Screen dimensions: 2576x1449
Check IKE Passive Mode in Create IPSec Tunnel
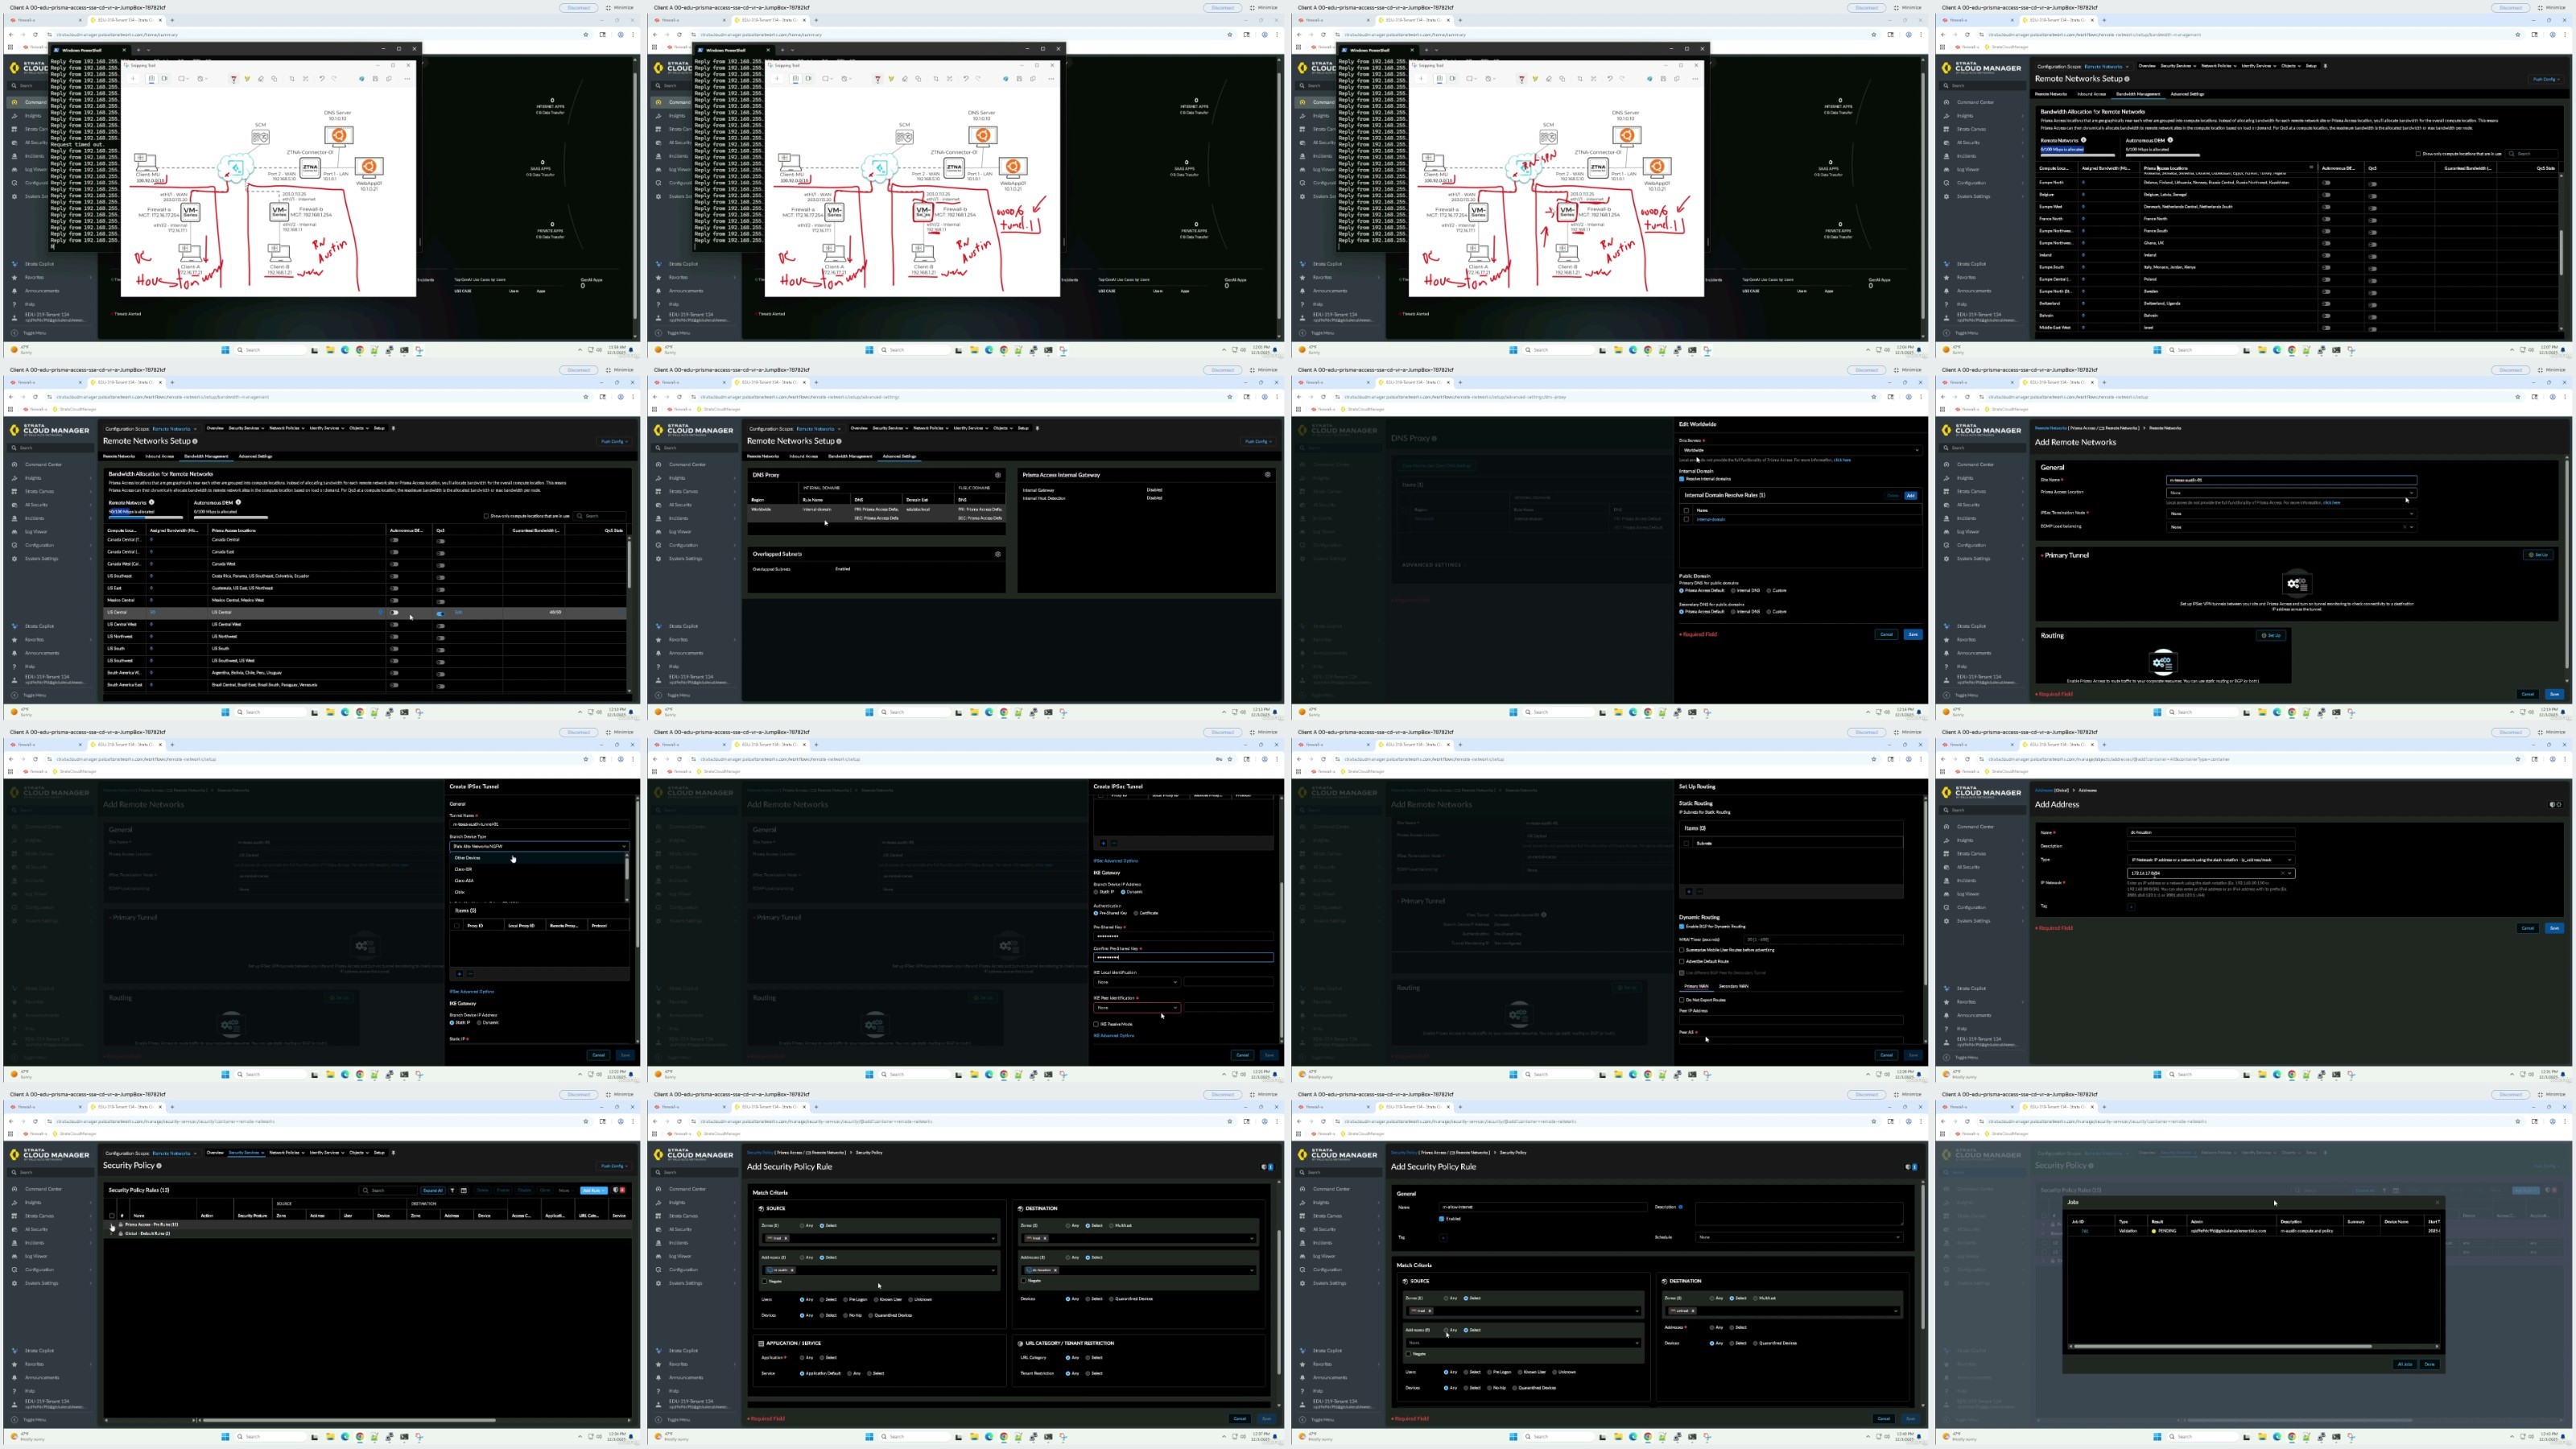pos(1097,1024)
